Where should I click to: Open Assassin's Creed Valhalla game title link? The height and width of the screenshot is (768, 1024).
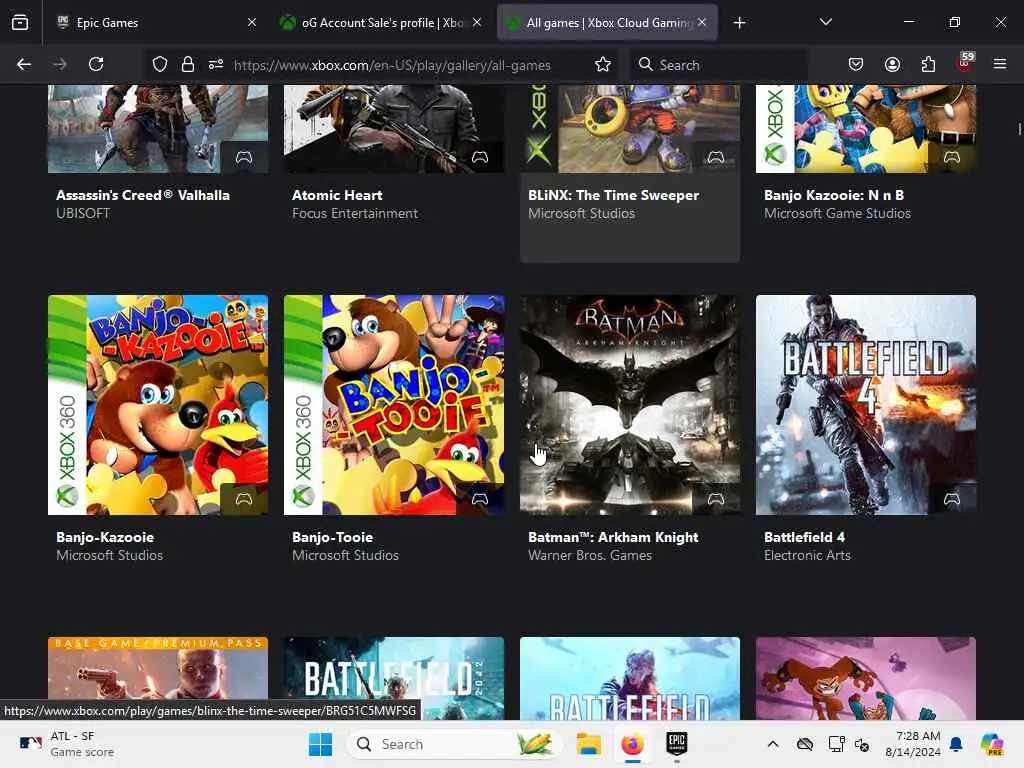click(x=143, y=195)
